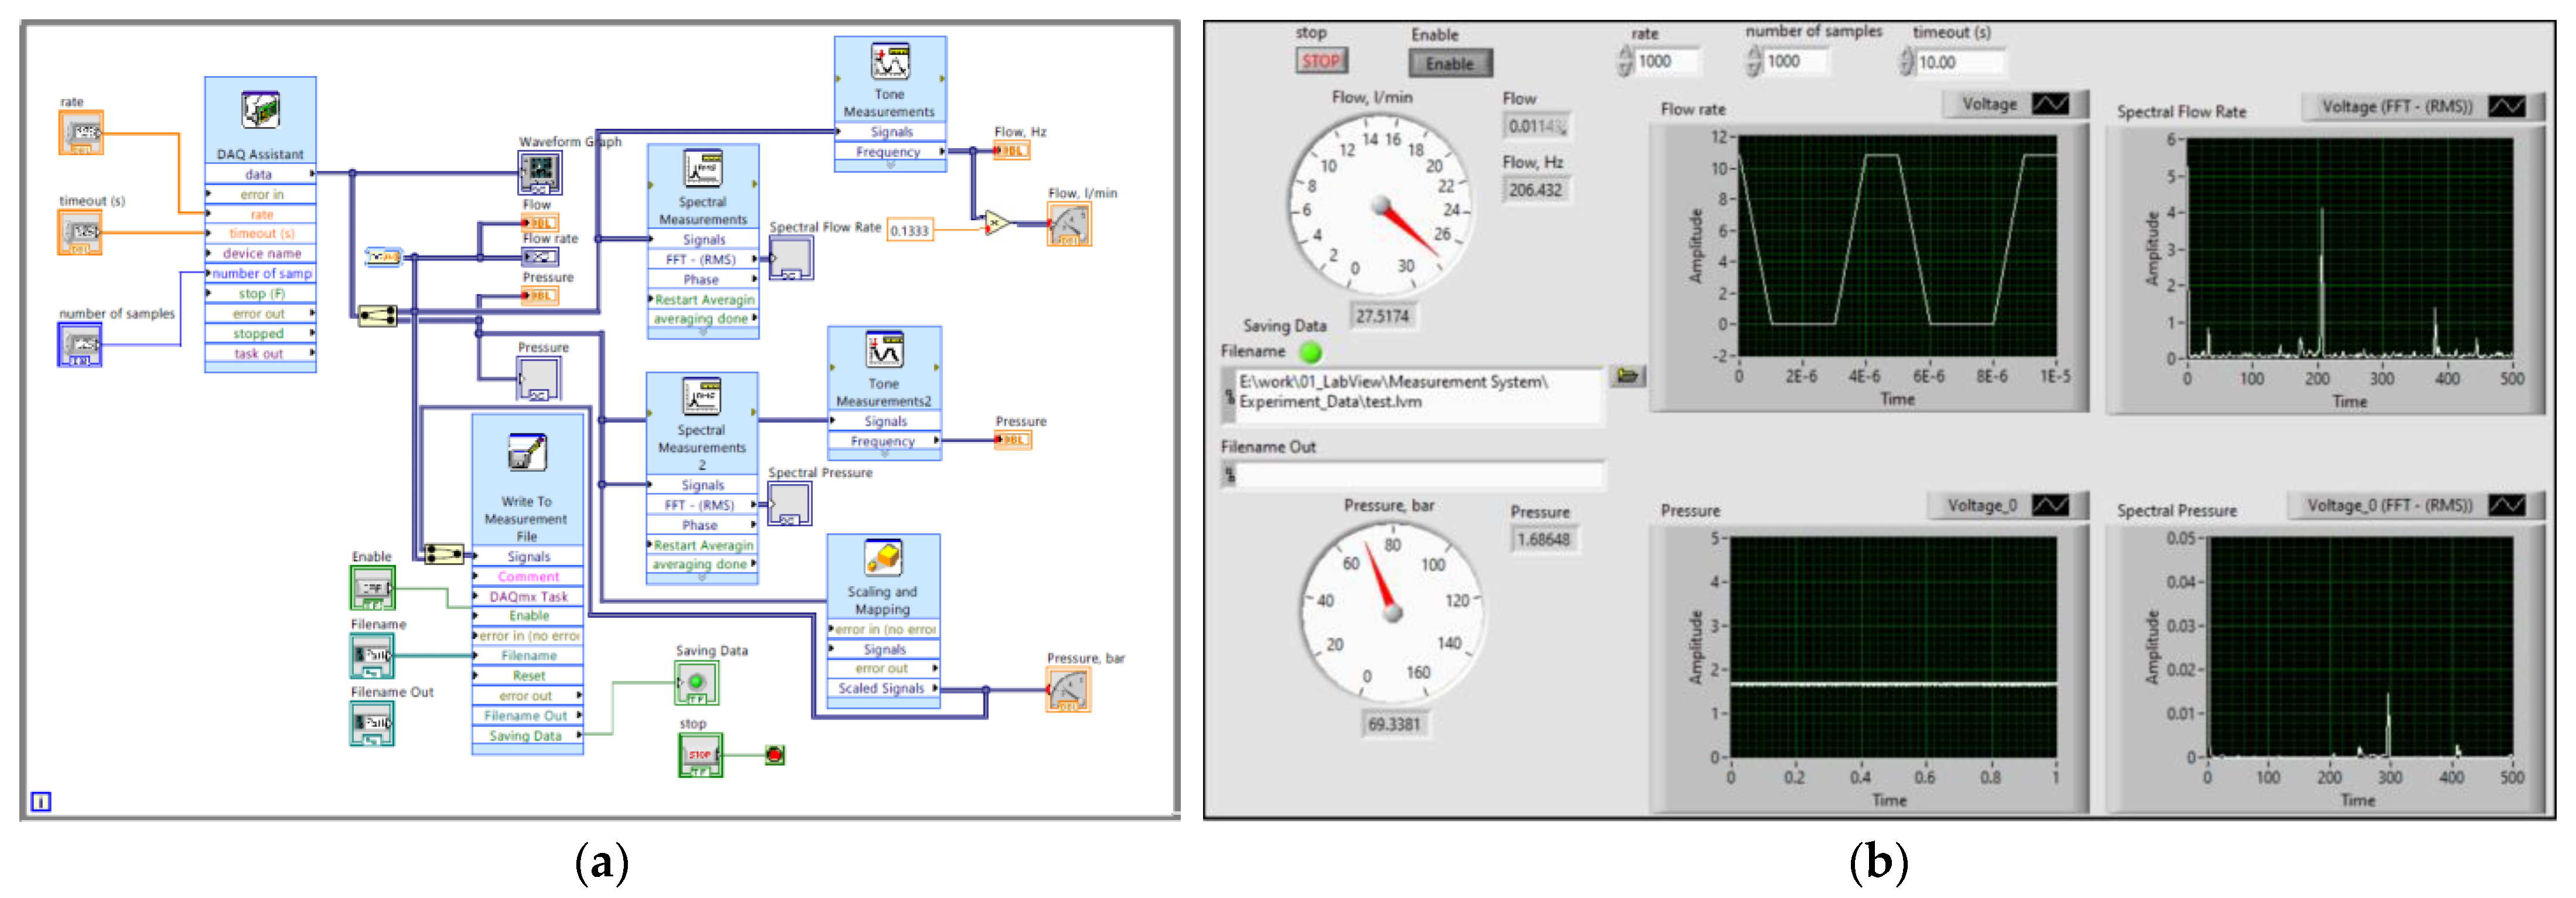Image resolution: width=2576 pixels, height=898 pixels.
Task: Click the rate value stepper arrows
Action: (x=1625, y=62)
